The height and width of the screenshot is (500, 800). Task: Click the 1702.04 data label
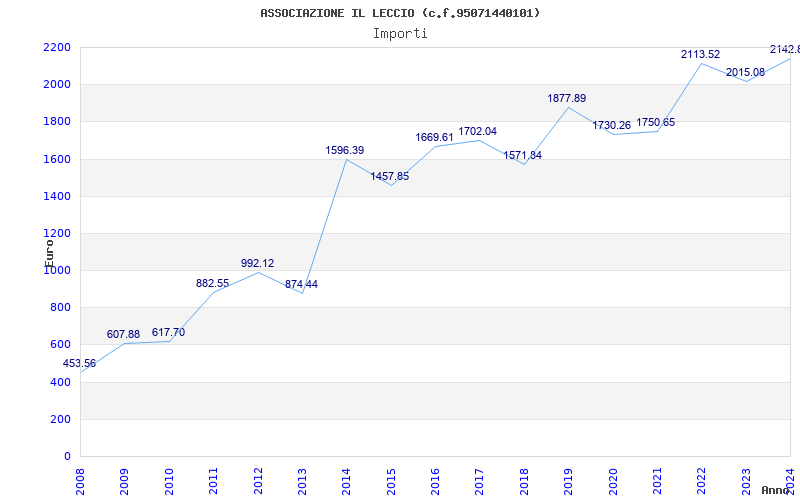(x=477, y=132)
